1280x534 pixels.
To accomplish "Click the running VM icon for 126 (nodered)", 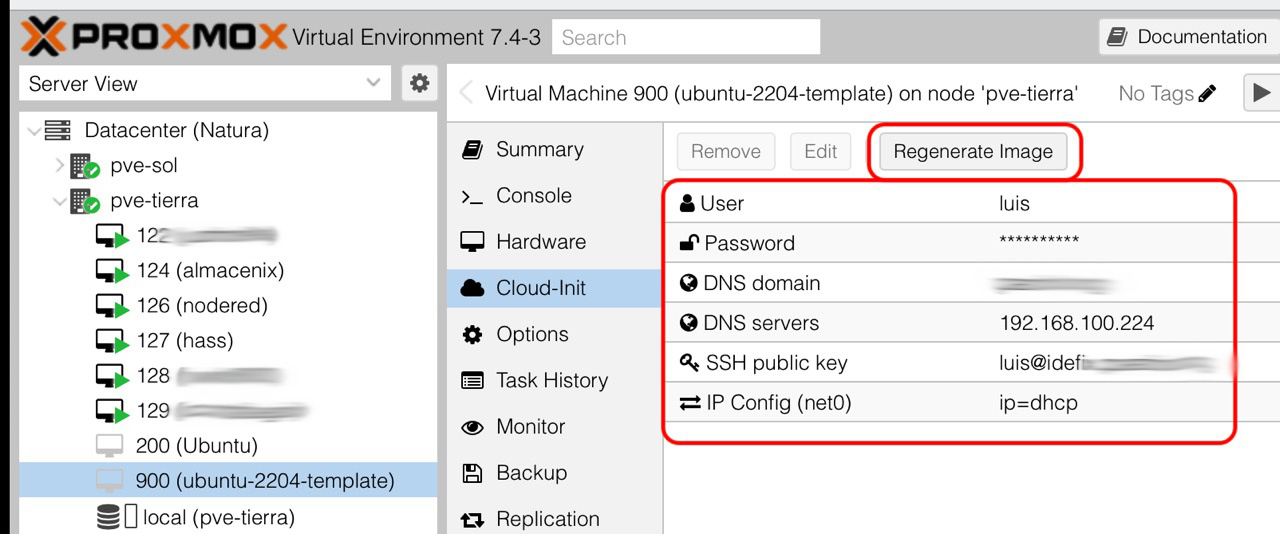I will [x=112, y=306].
